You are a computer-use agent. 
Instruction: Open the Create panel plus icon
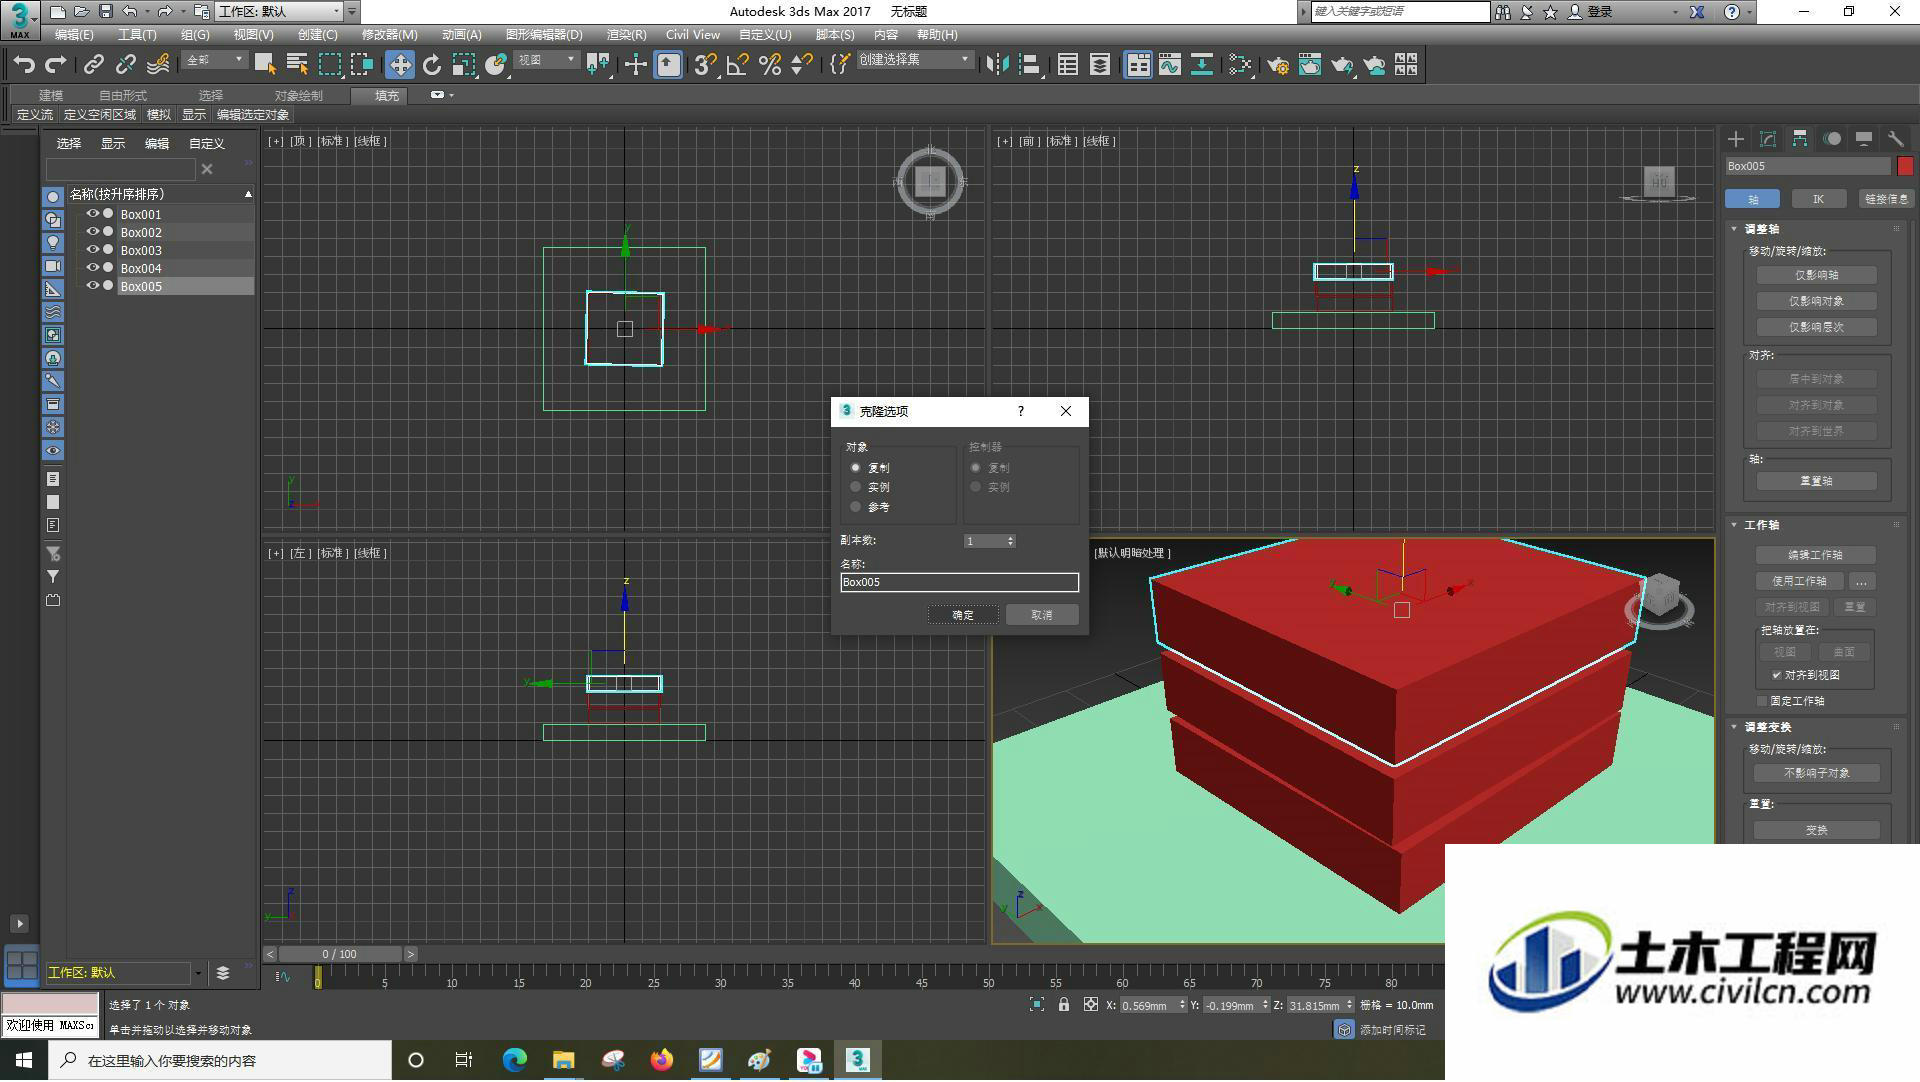(x=1736, y=139)
